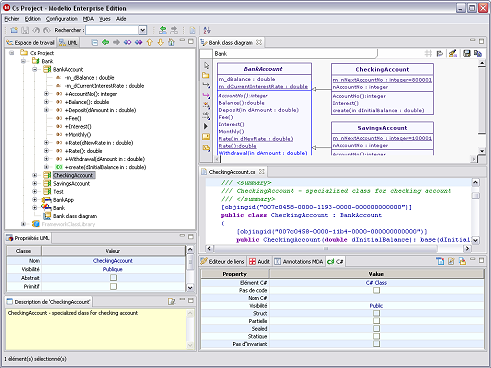
Task: Click the open project toolbar icon
Action: (x=14, y=30)
